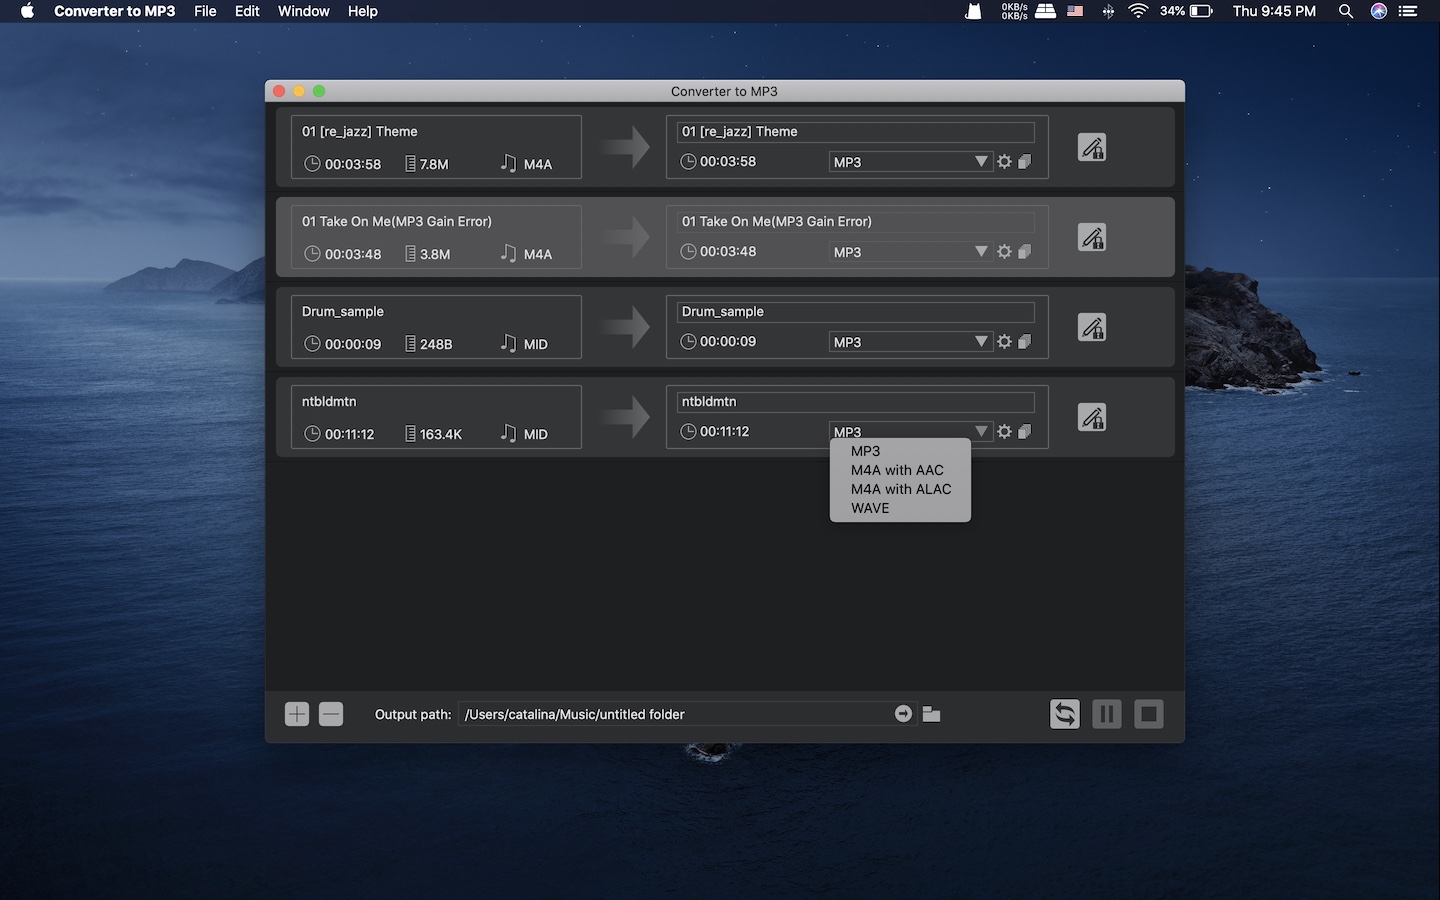The height and width of the screenshot is (900, 1440).
Task: Click the Wi-Fi status icon
Action: (x=1138, y=11)
